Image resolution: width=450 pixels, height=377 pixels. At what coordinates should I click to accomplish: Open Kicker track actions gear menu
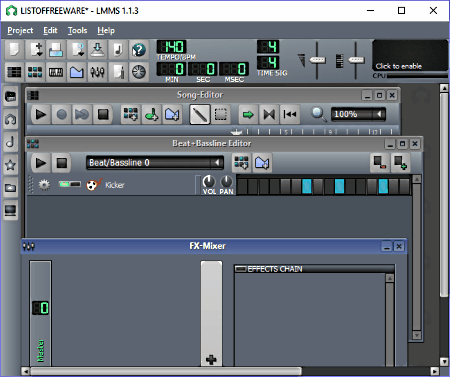coord(44,184)
